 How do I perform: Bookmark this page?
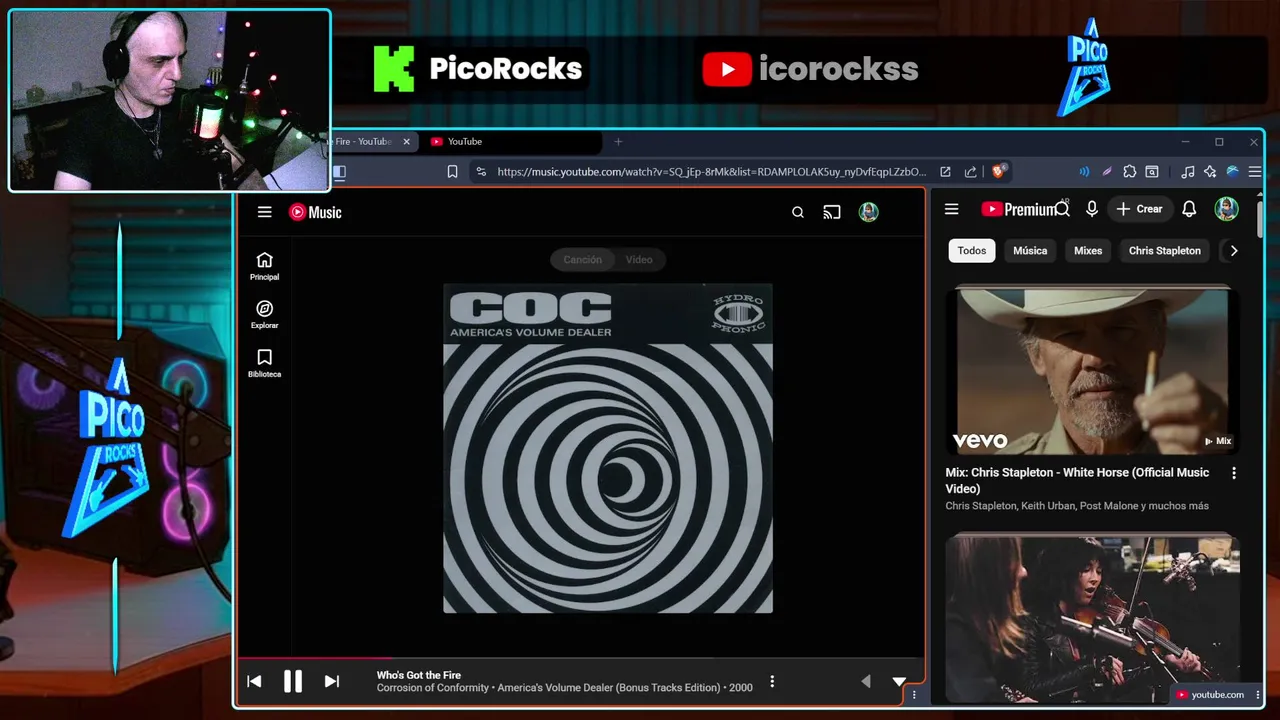pos(452,172)
